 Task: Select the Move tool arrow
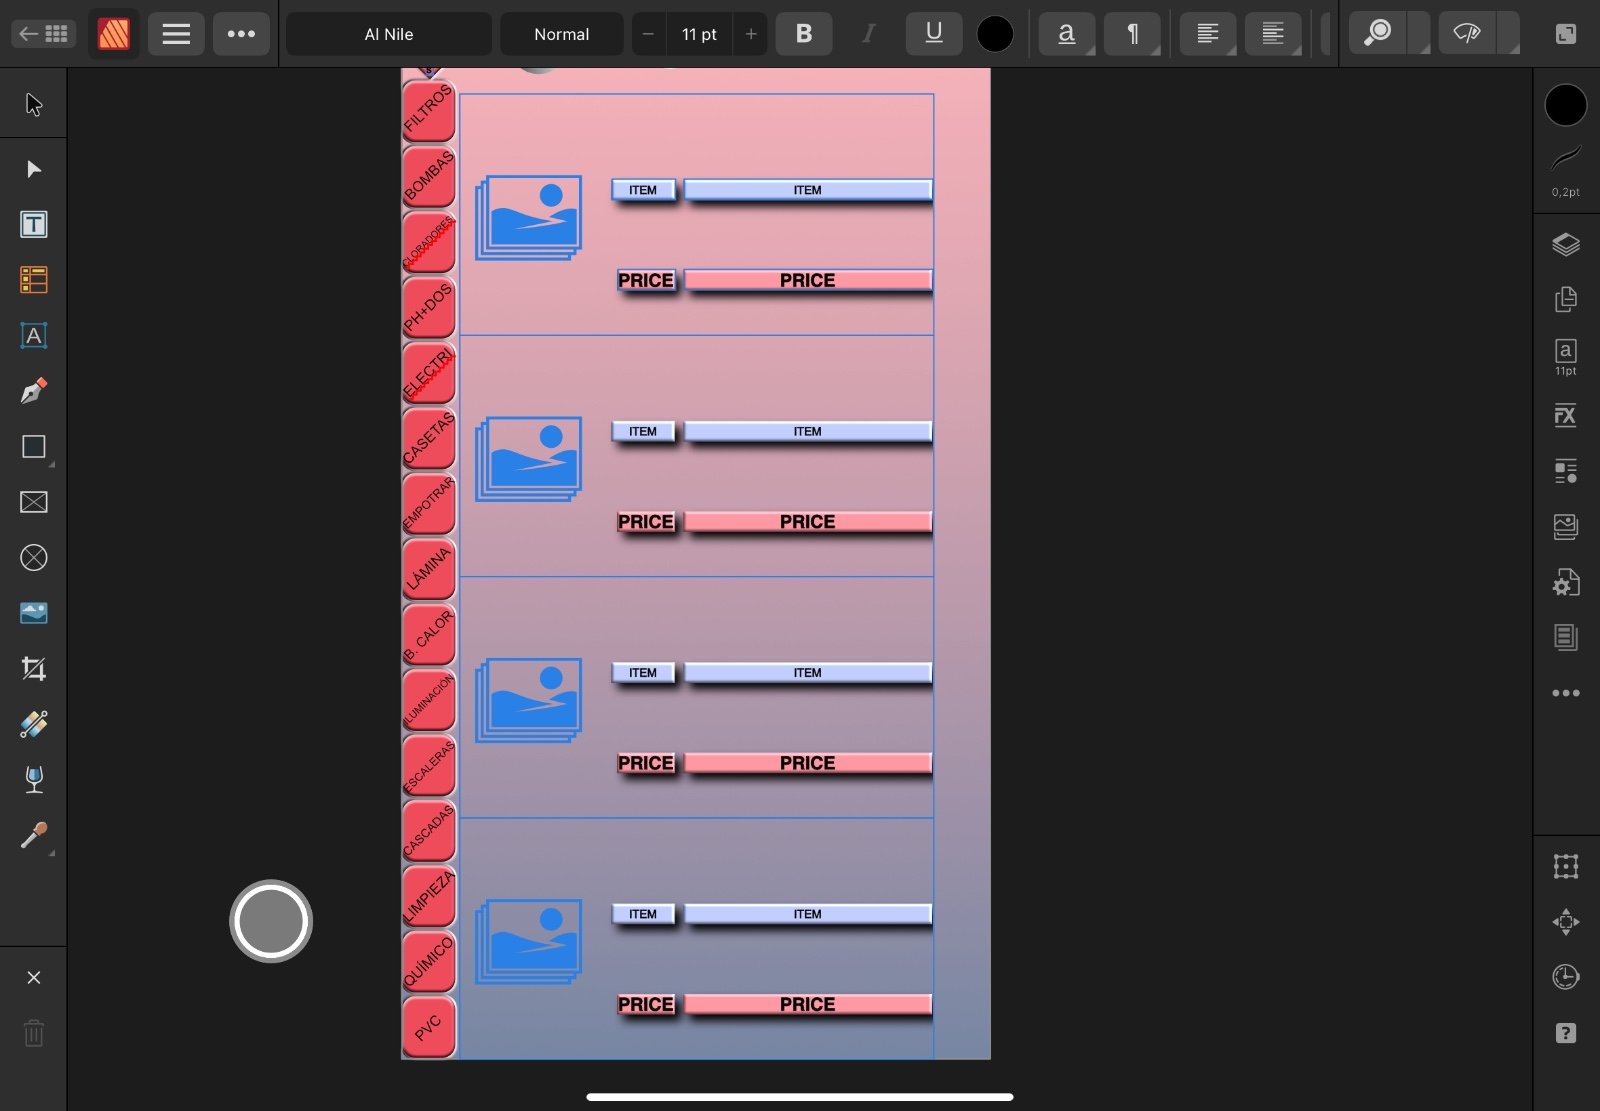click(x=33, y=104)
